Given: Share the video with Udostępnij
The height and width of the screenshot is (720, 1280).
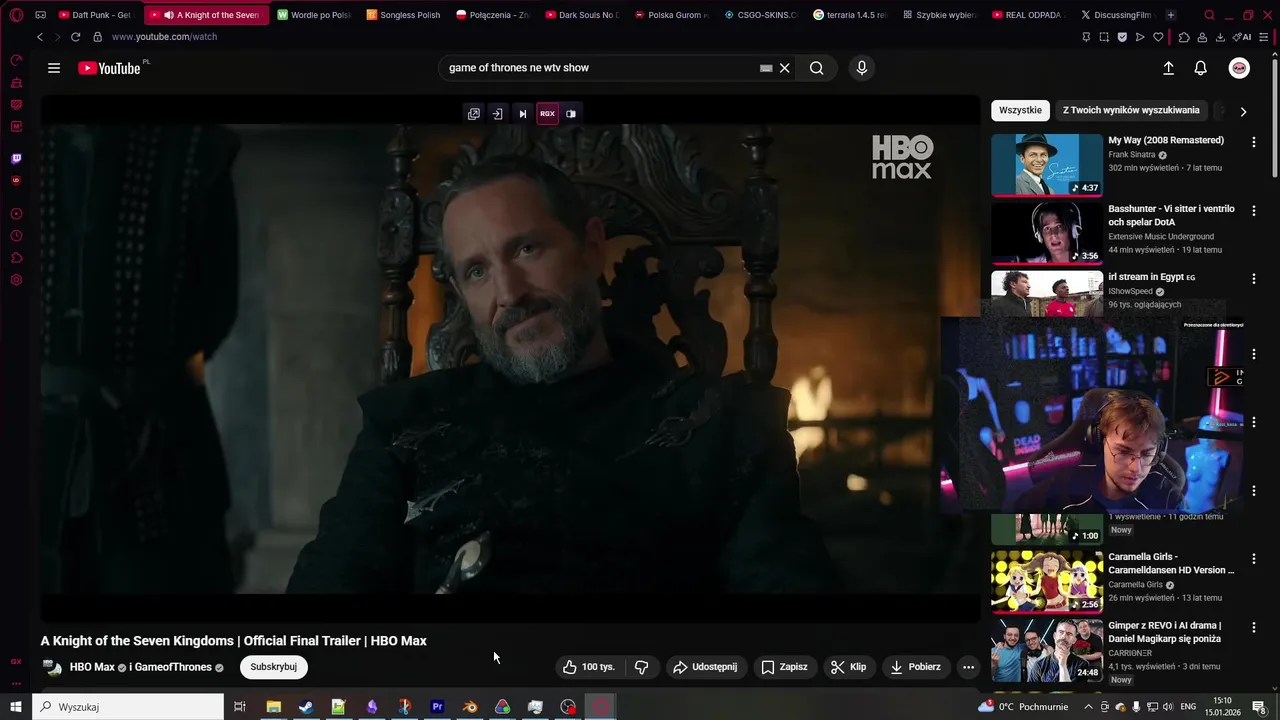Looking at the screenshot, I should (705, 667).
